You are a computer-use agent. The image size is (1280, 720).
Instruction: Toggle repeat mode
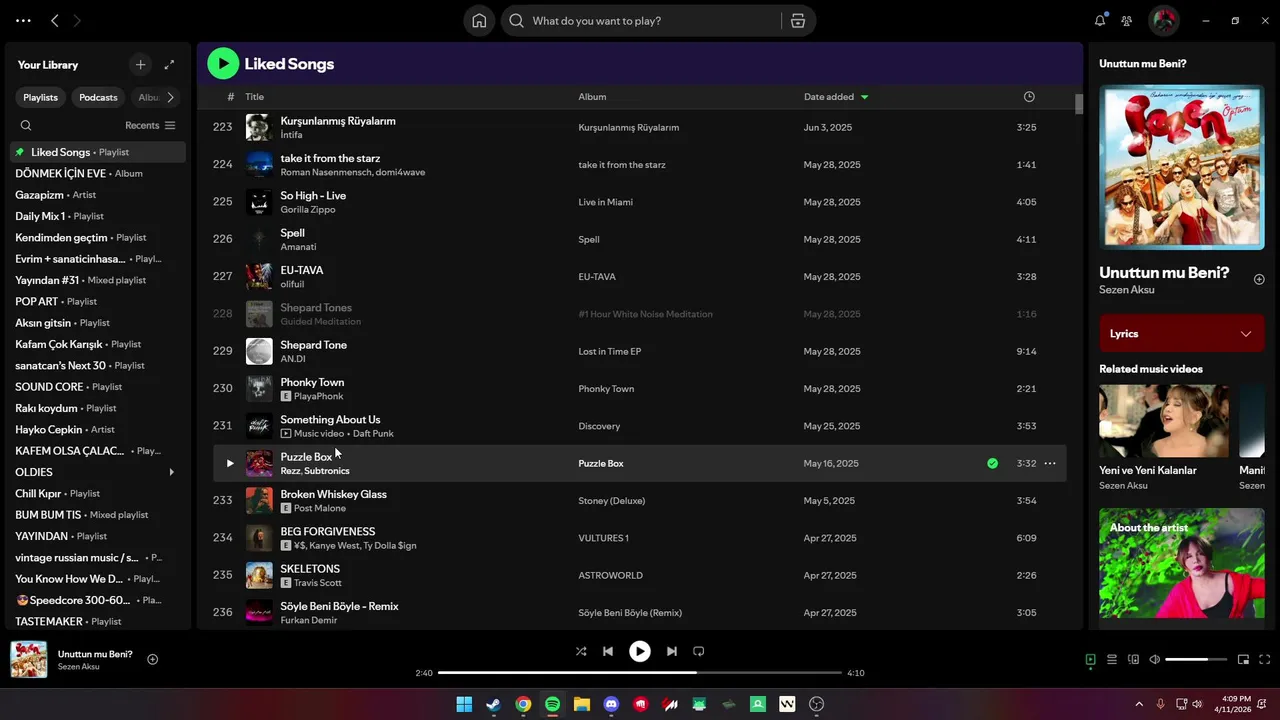click(x=699, y=652)
